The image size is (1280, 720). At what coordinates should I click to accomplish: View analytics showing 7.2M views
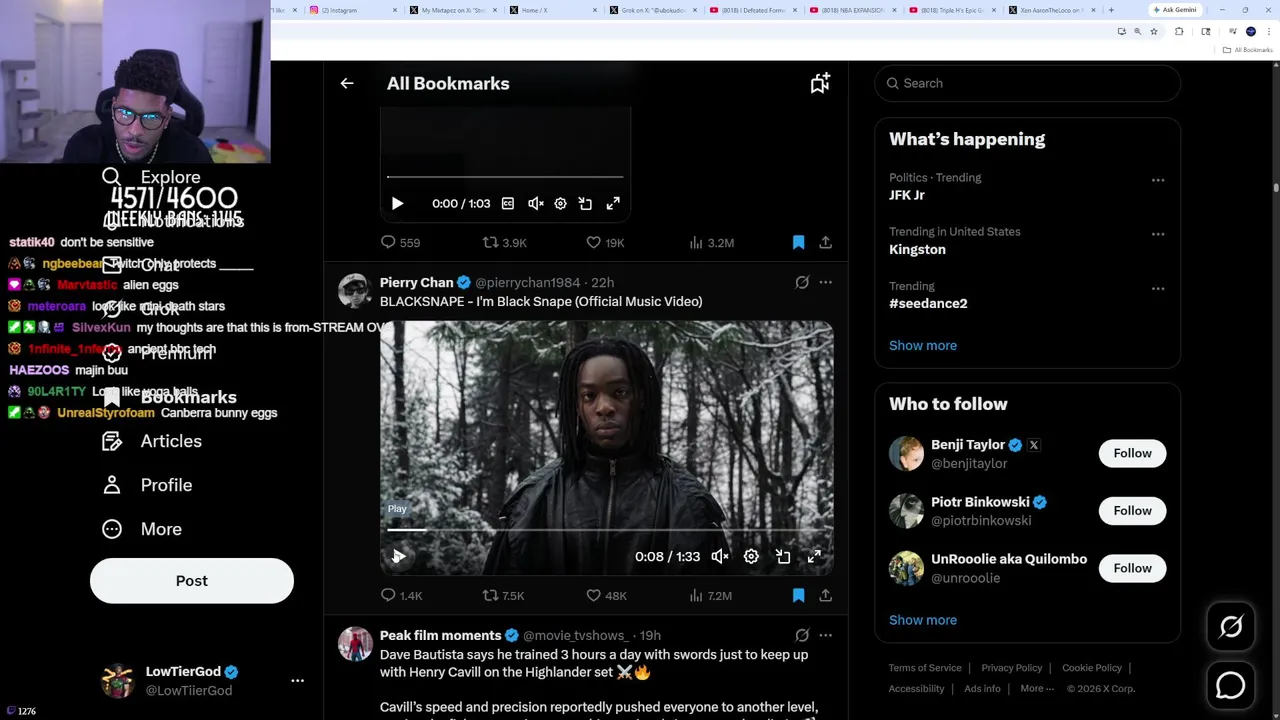click(711, 595)
